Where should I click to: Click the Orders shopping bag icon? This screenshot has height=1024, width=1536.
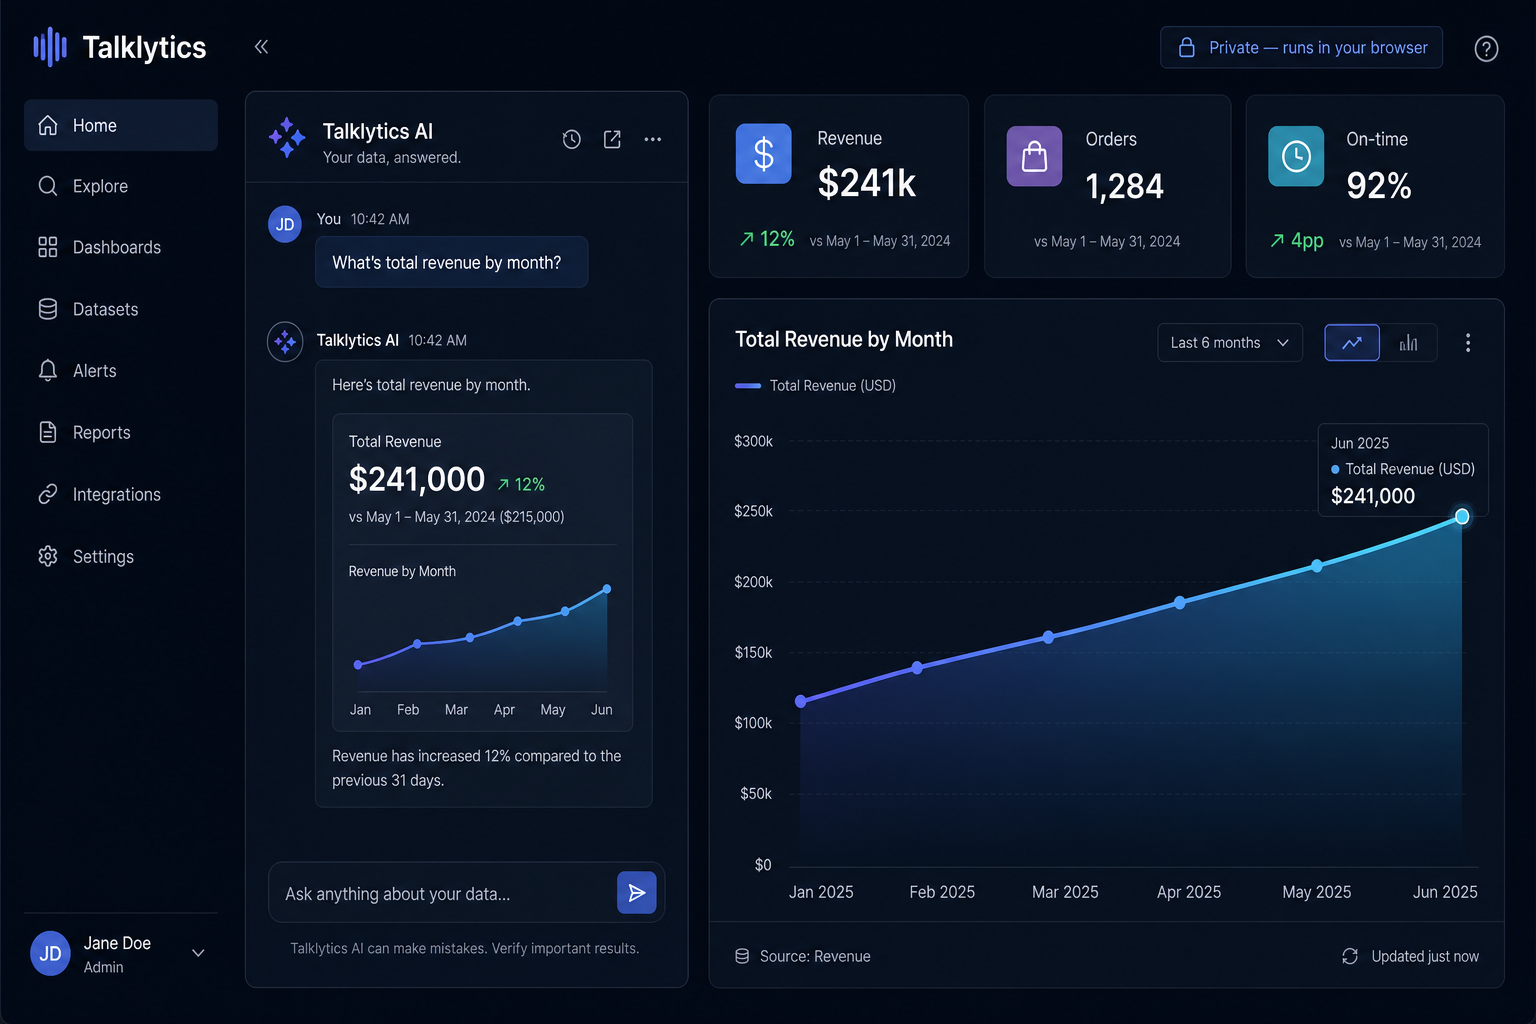click(x=1035, y=156)
